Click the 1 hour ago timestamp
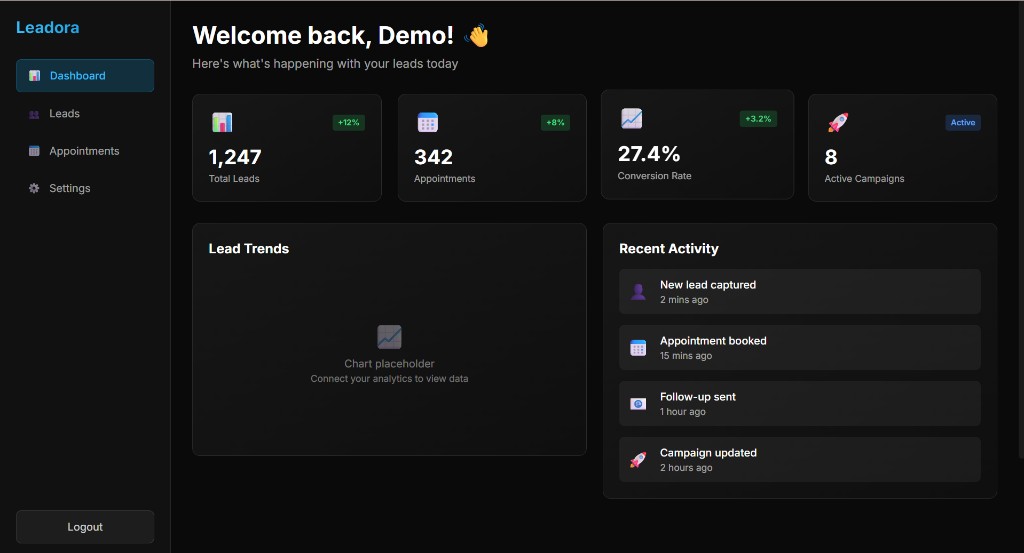Viewport: 1024px width, 553px height. (x=682, y=412)
